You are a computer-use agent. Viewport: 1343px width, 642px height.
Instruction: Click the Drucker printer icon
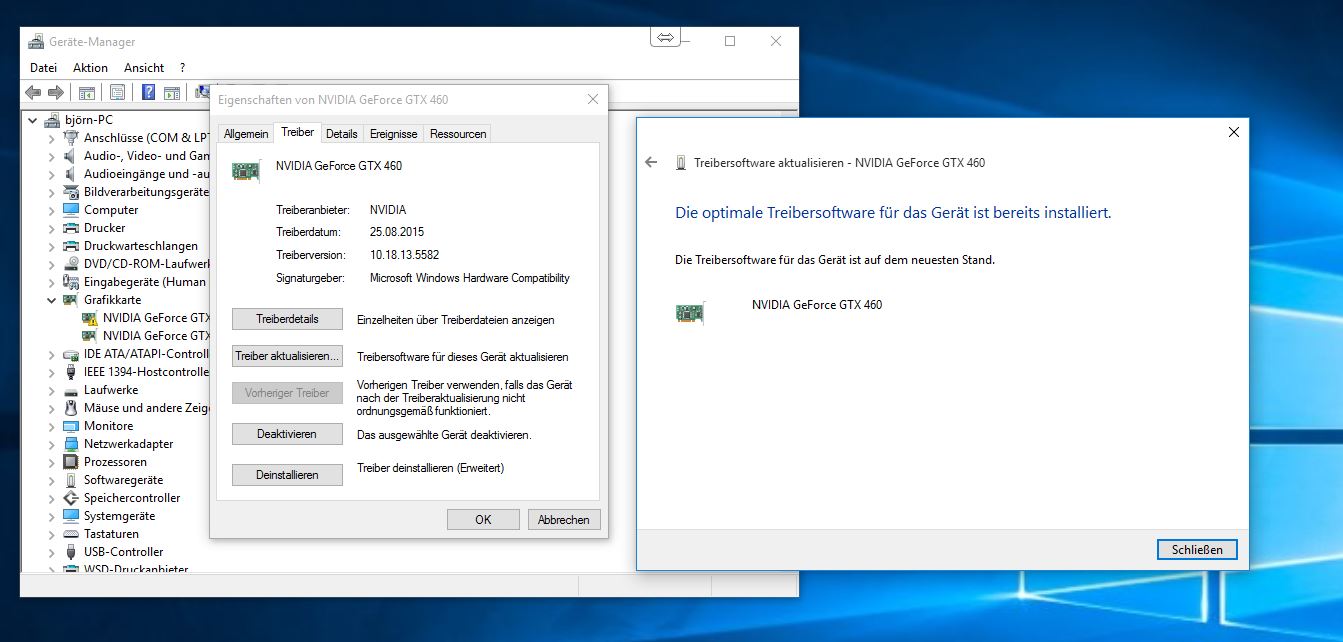pyautogui.click(x=71, y=228)
